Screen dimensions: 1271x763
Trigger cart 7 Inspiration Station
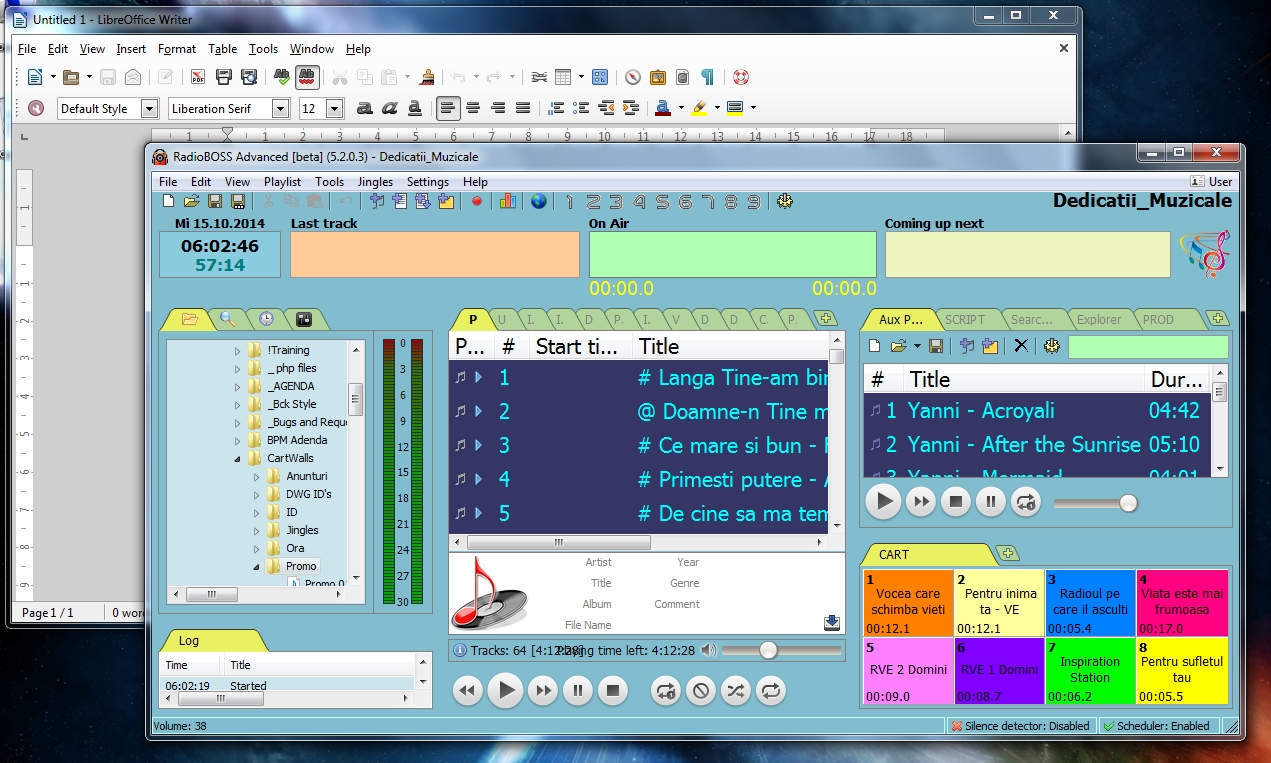[1090, 671]
